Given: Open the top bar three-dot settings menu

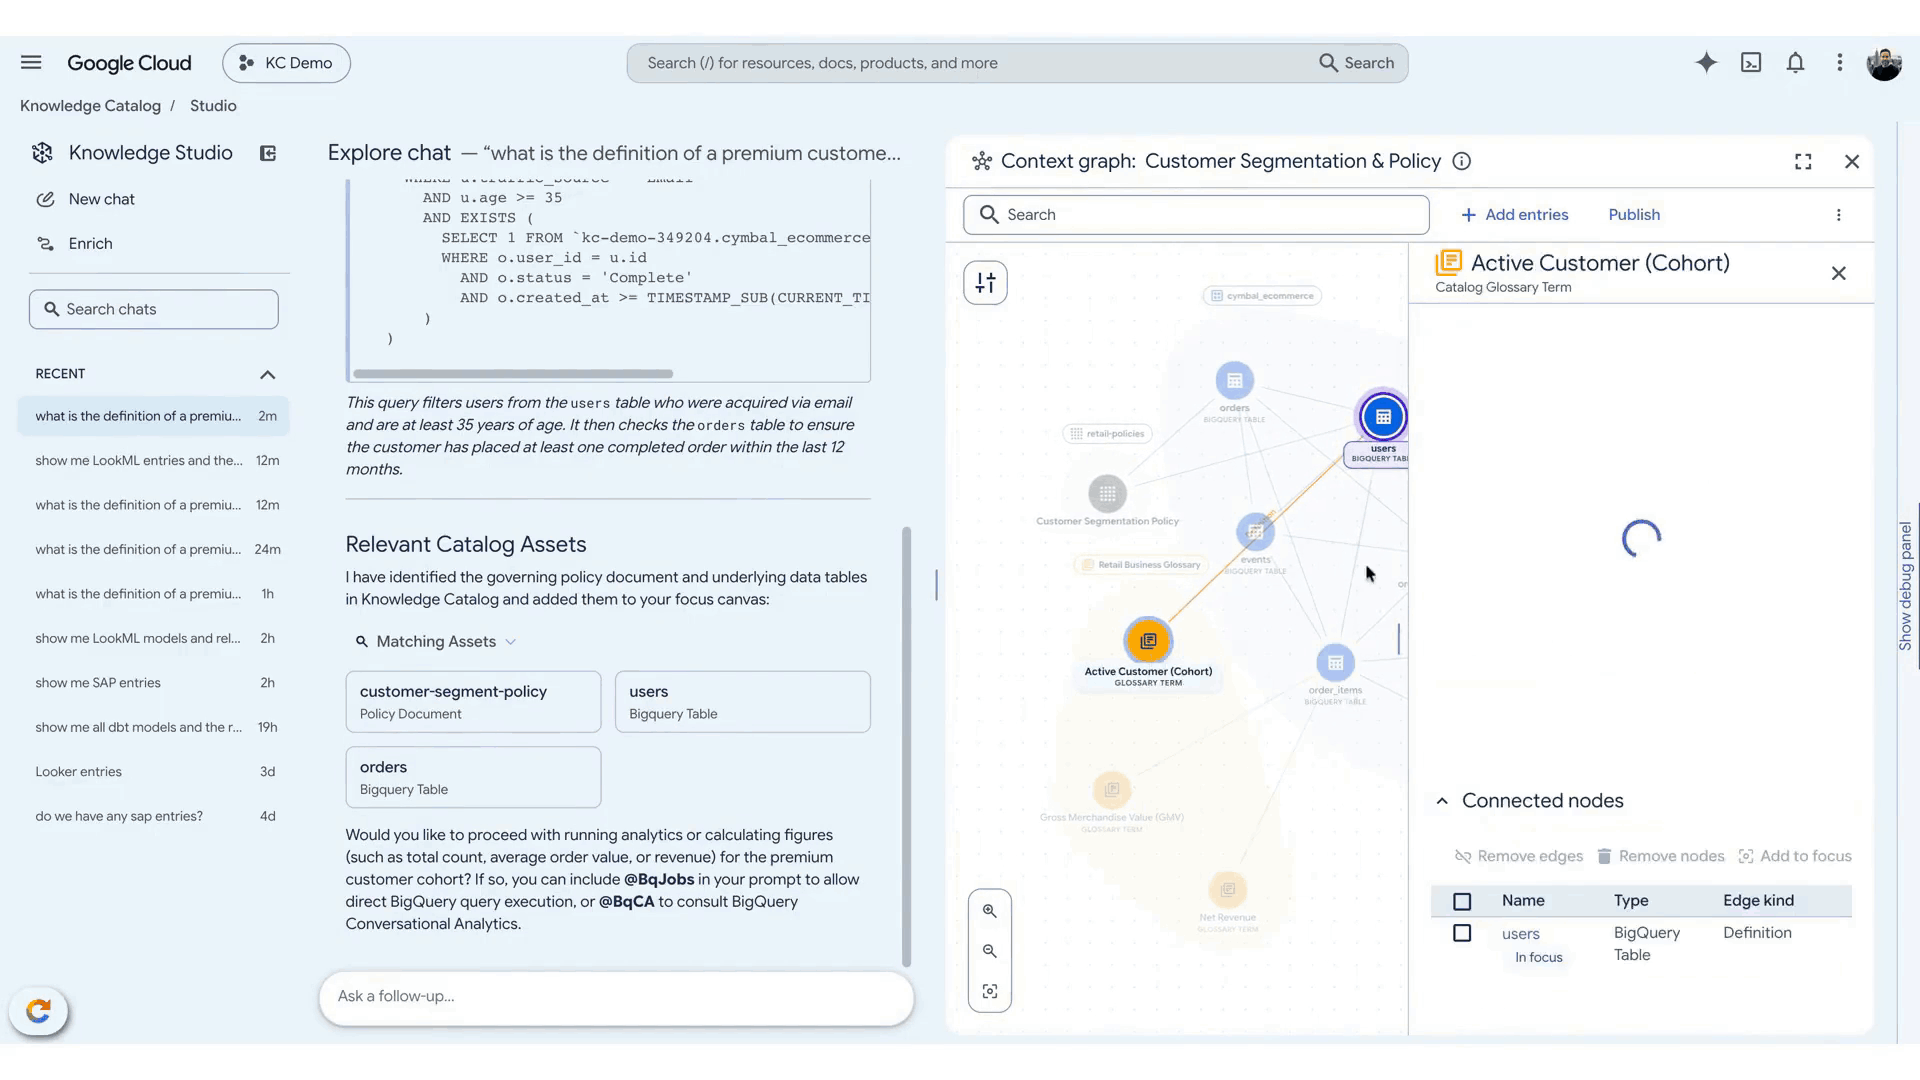Looking at the screenshot, I should pos(1839,63).
